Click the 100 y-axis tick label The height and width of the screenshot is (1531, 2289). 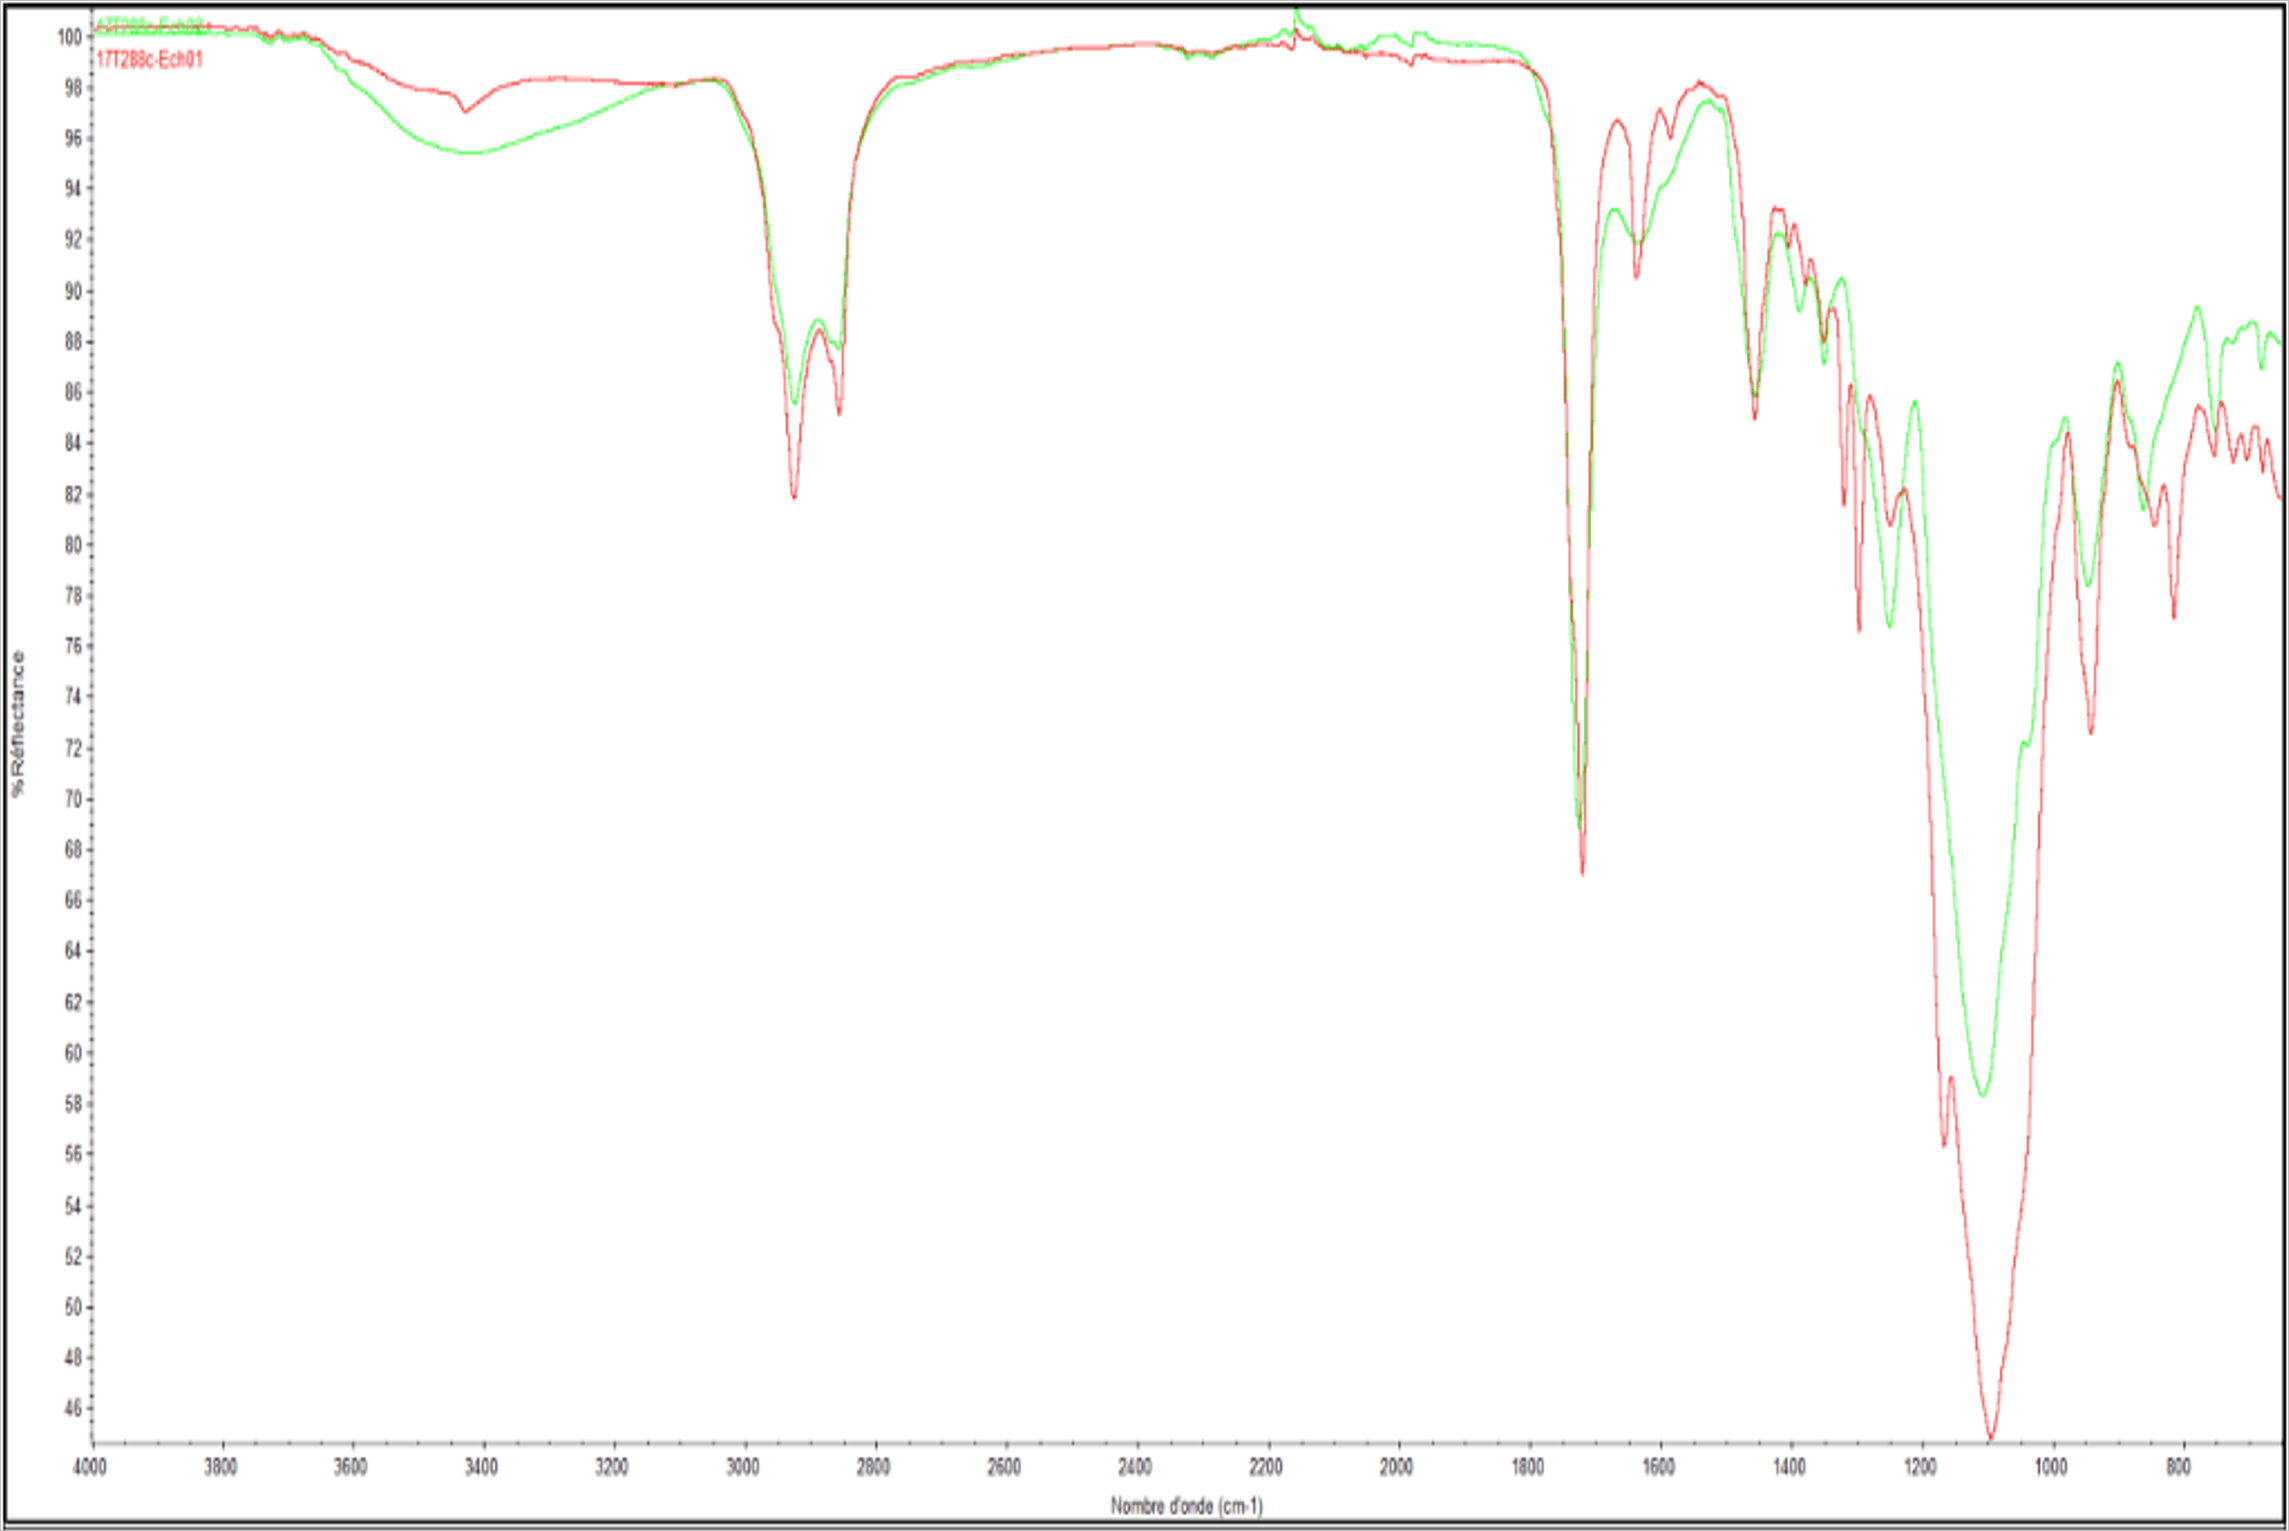click(x=69, y=37)
